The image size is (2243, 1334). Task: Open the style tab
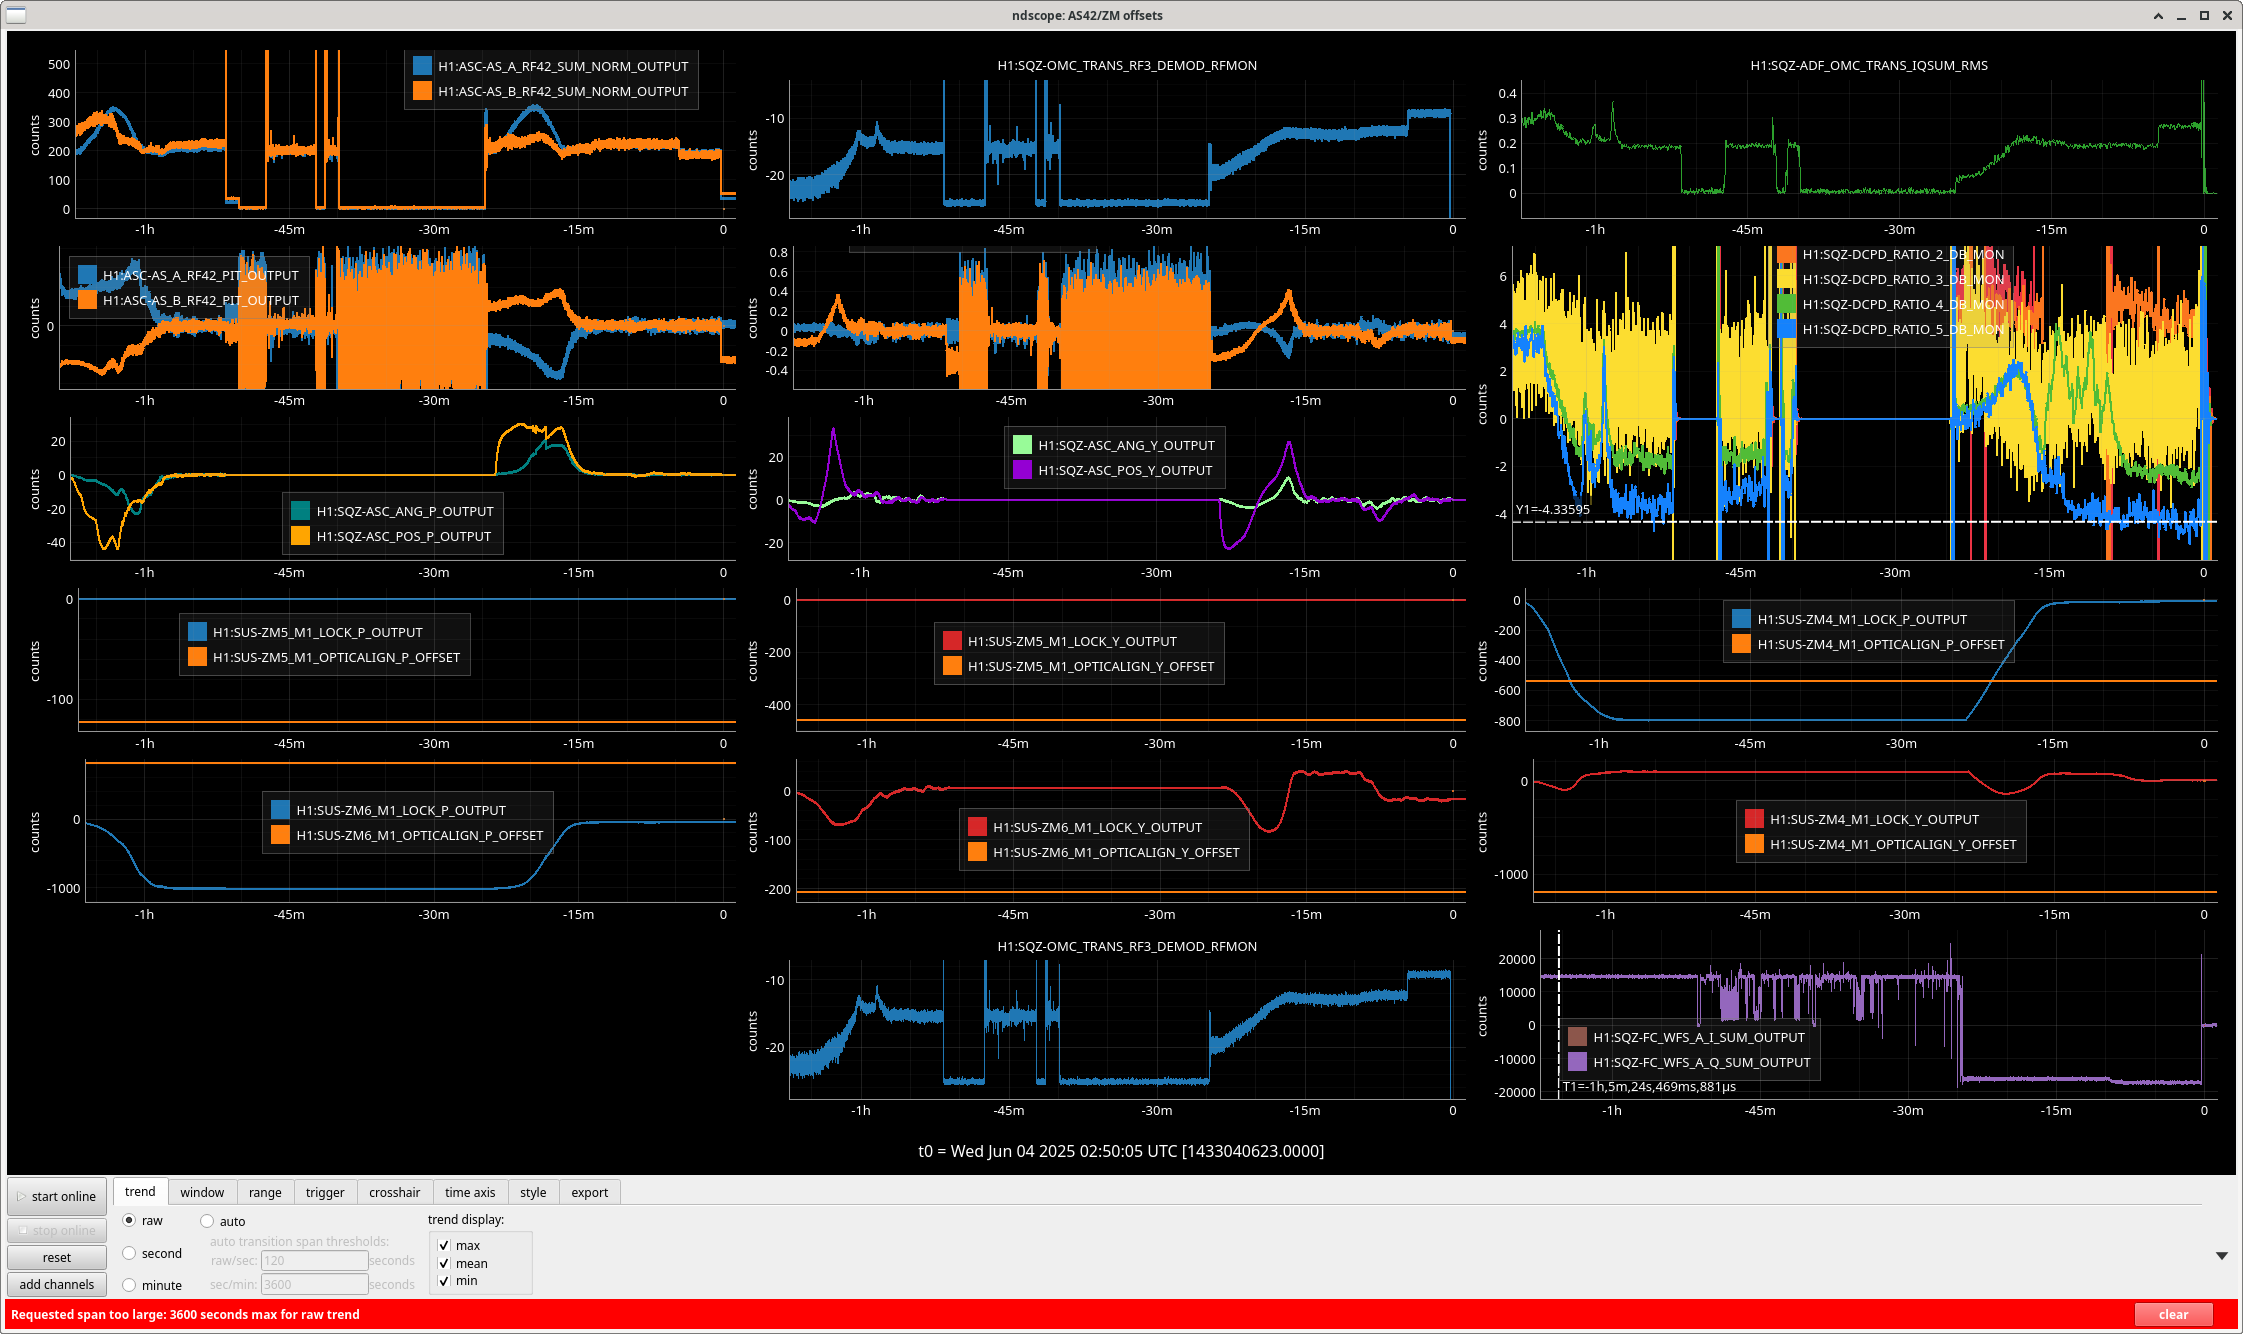533,1192
